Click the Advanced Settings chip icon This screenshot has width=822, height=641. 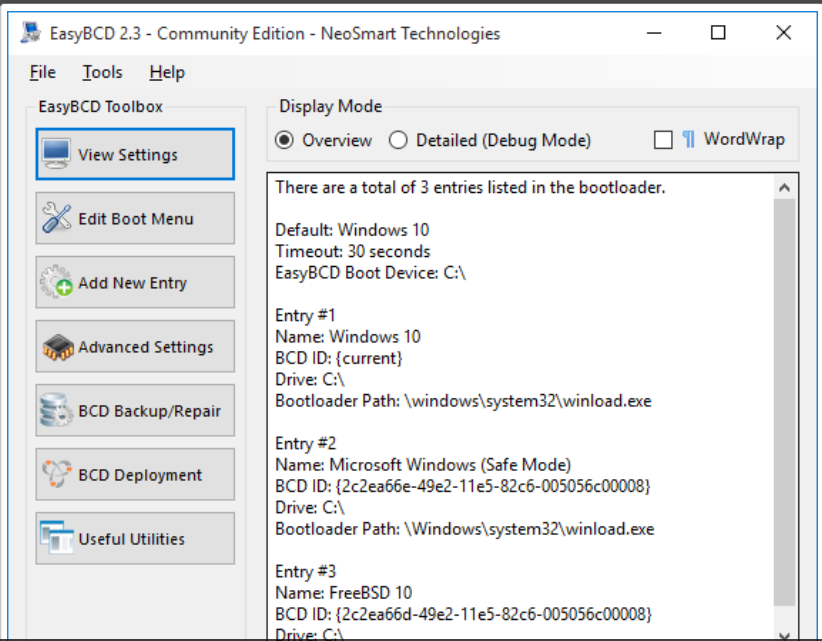point(57,347)
